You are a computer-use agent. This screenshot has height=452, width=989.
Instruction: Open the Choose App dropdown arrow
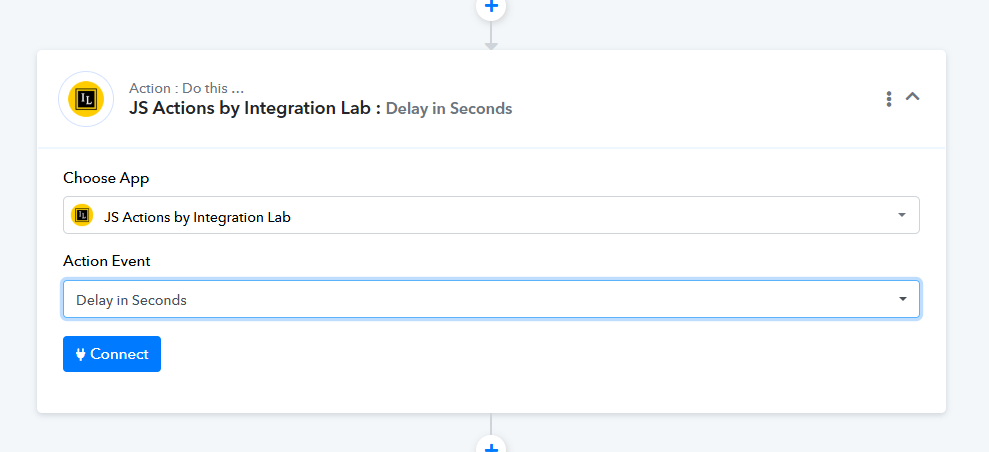click(901, 215)
